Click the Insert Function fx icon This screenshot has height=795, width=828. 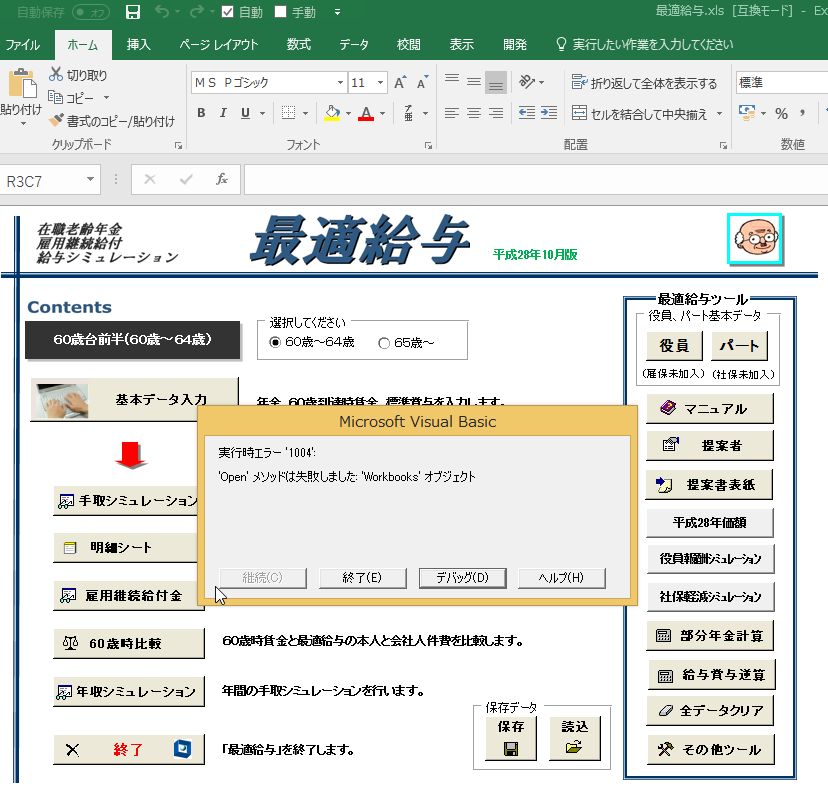[222, 179]
